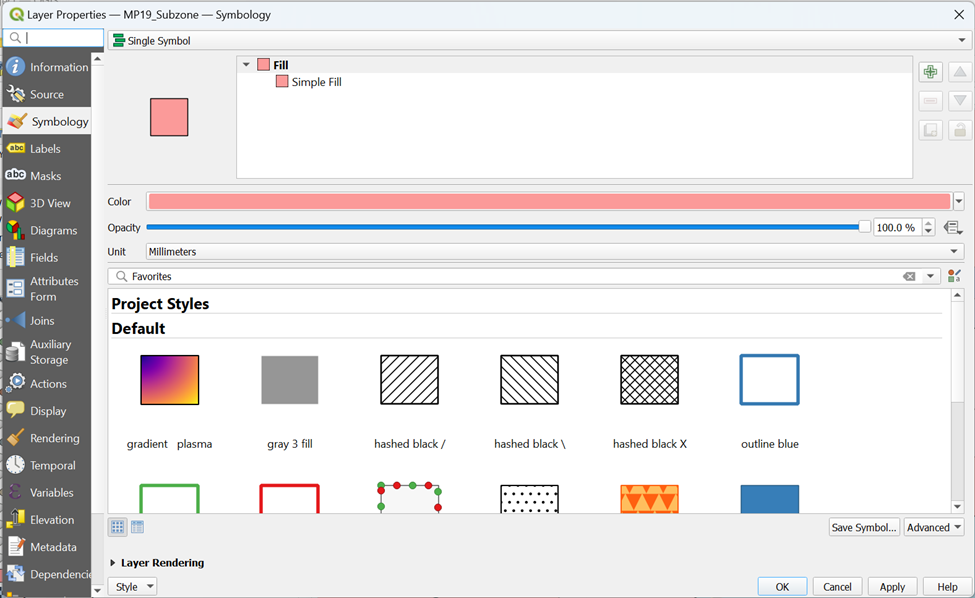The height and width of the screenshot is (598, 975).
Task: Move symbol layer up with arrow button
Action: [x=959, y=72]
